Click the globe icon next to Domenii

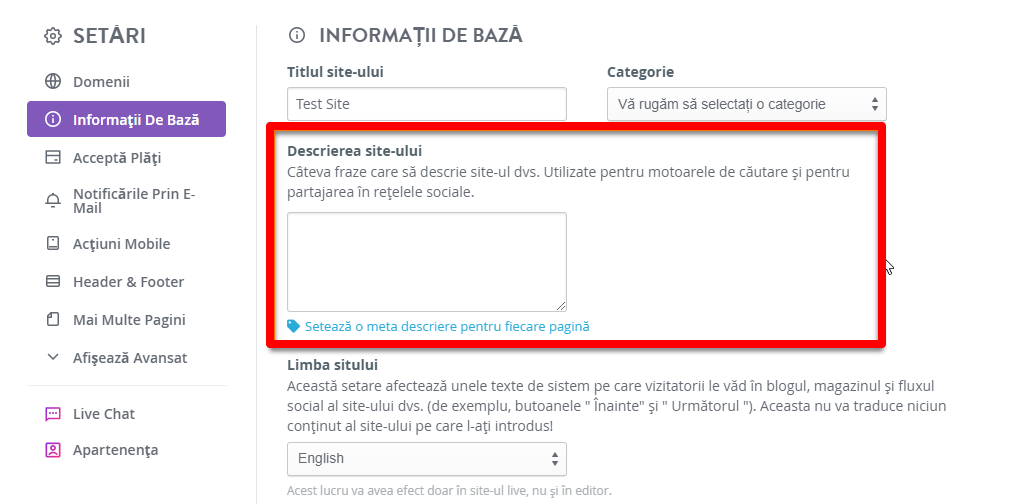[x=52, y=81]
